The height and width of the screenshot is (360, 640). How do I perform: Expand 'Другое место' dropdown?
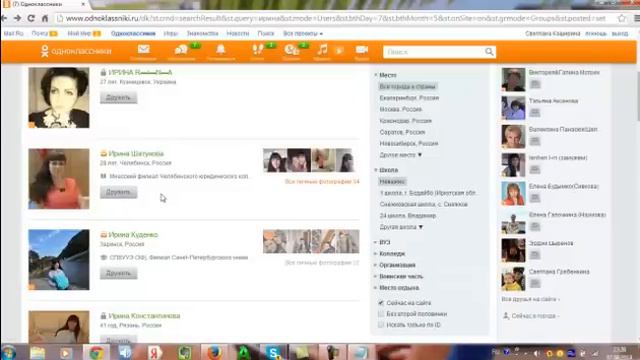400,155
